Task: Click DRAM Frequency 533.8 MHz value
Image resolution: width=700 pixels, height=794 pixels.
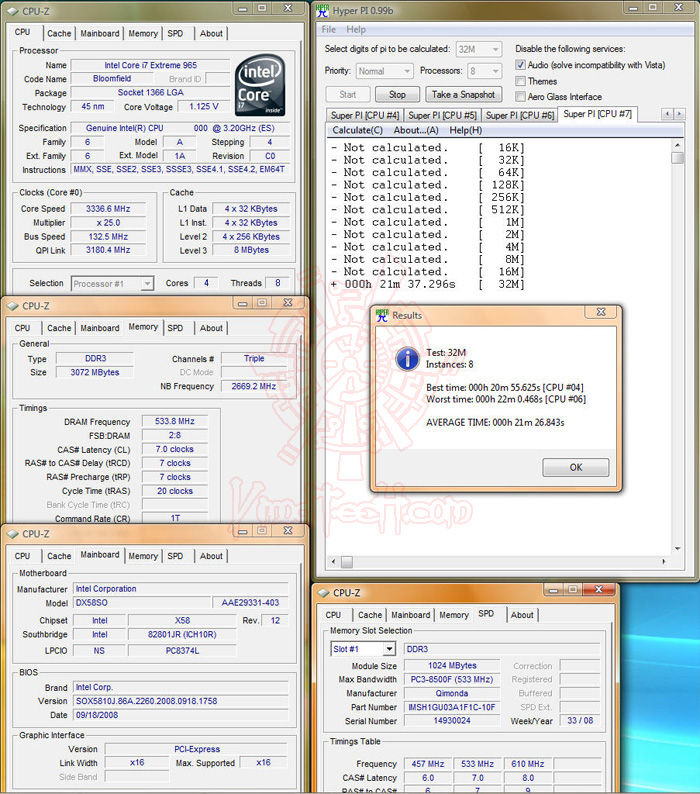Action: click(x=175, y=421)
